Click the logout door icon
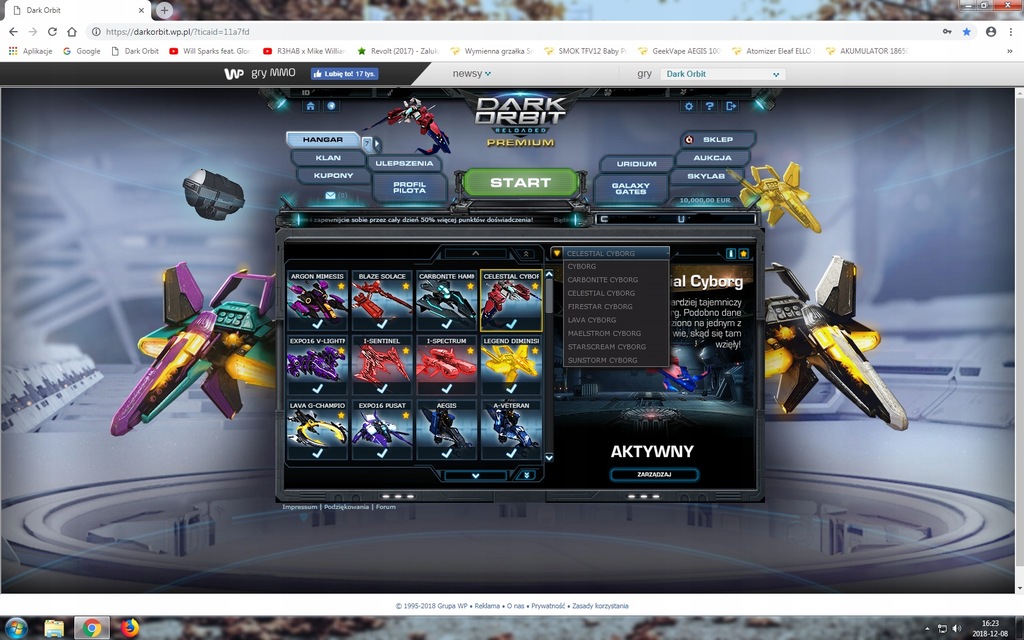 point(731,106)
